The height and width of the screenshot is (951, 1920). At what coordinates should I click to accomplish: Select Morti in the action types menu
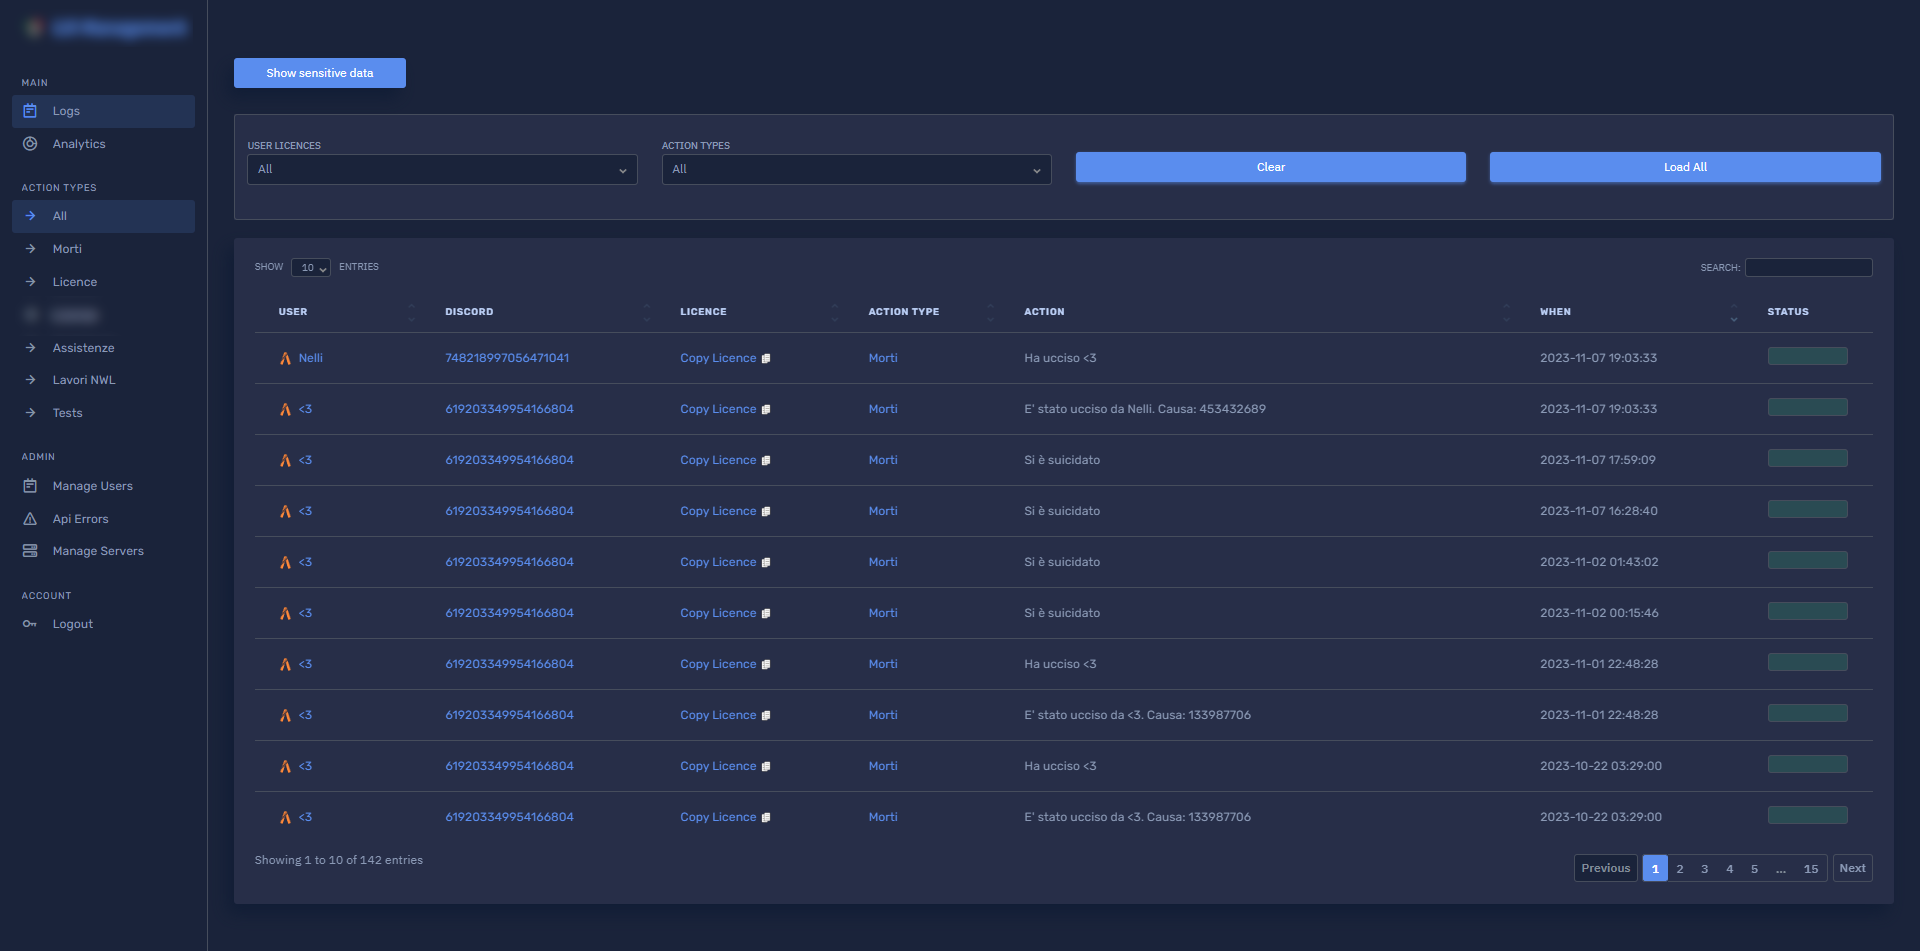pos(67,249)
